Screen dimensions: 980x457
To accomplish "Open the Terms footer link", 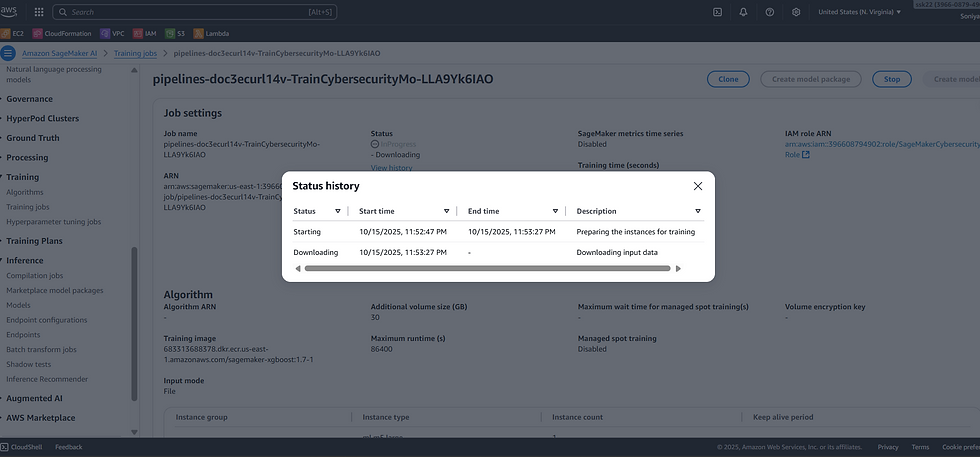I will 920,447.
